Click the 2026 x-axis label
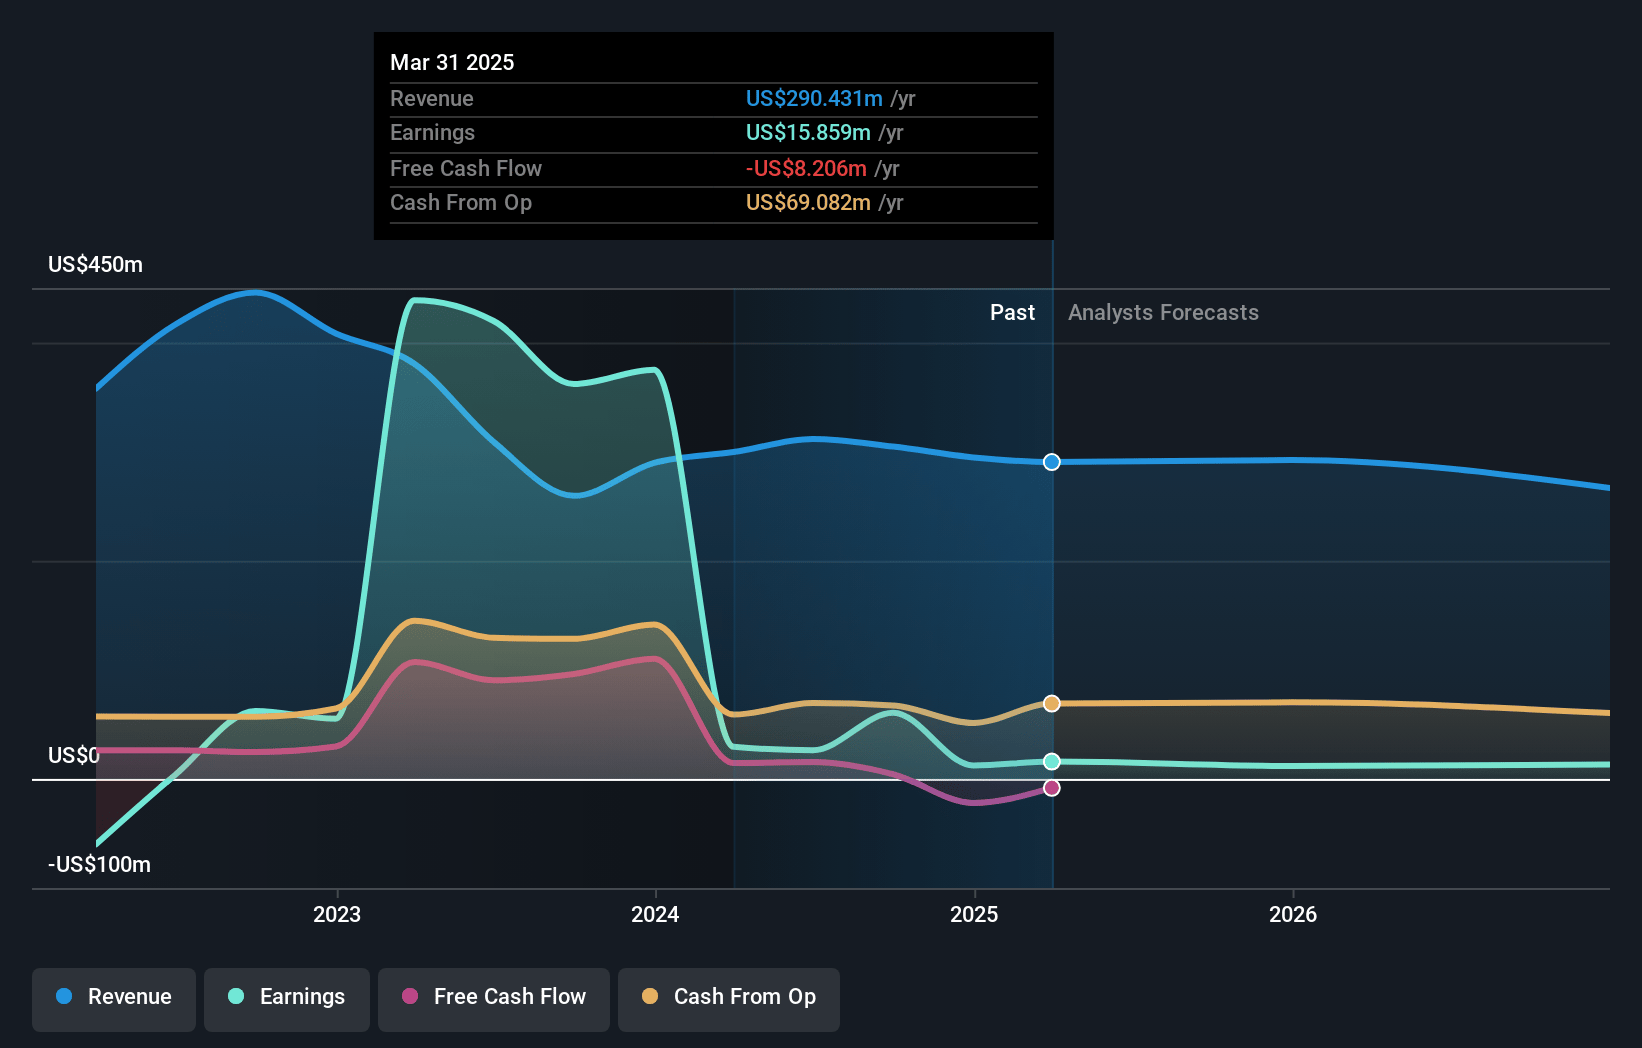 coord(1293,914)
